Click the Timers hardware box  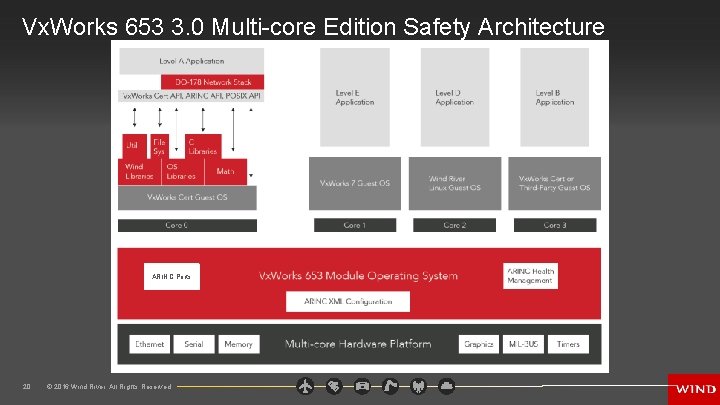[568, 344]
